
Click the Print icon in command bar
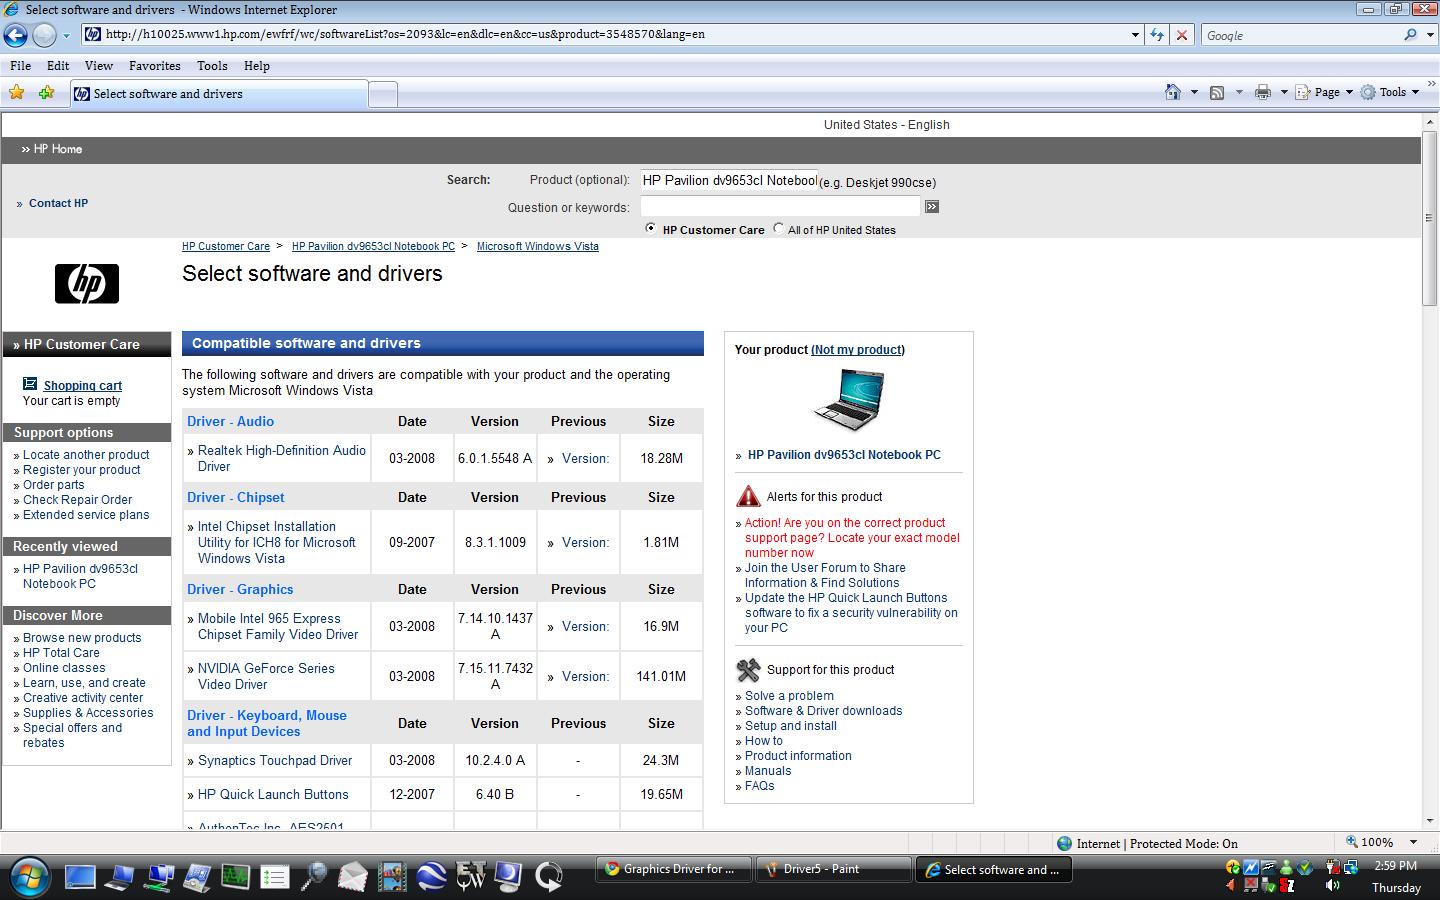[1263, 92]
